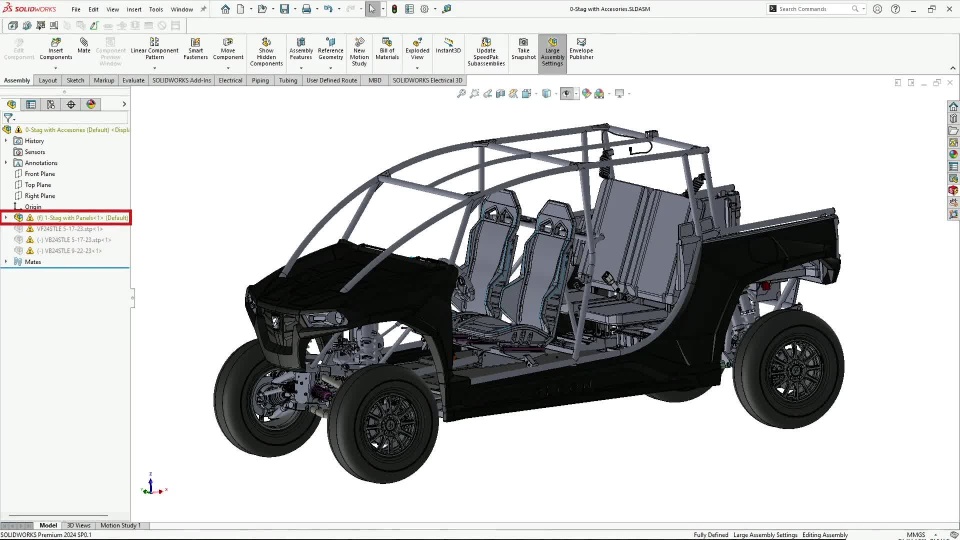Image resolution: width=960 pixels, height=540 pixels.
Task: Click Insert Components tool
Action: [x=56, y=49]
